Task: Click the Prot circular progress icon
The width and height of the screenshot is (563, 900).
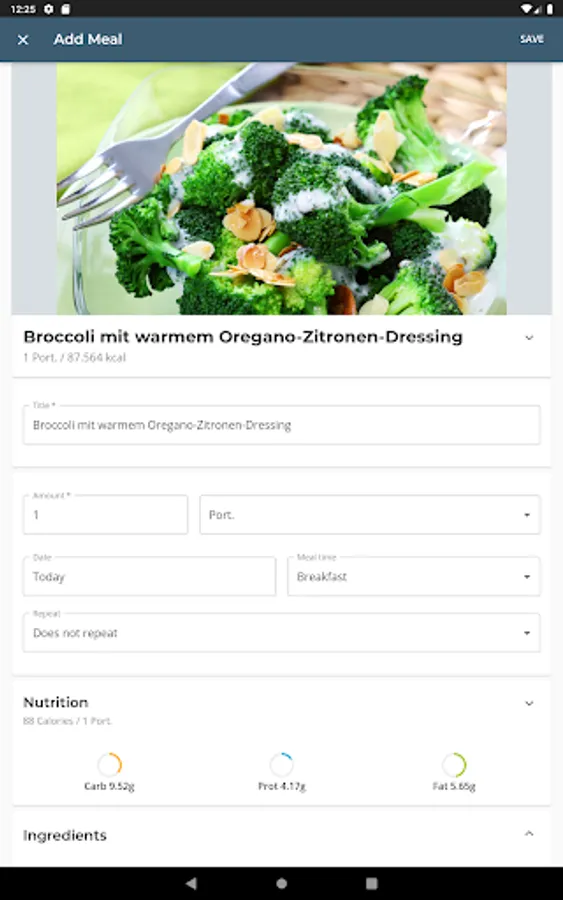Action: 281,765
